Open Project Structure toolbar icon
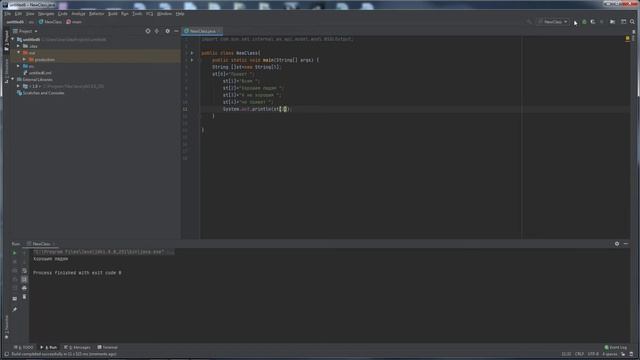The image size is (640, 360). 623,22
